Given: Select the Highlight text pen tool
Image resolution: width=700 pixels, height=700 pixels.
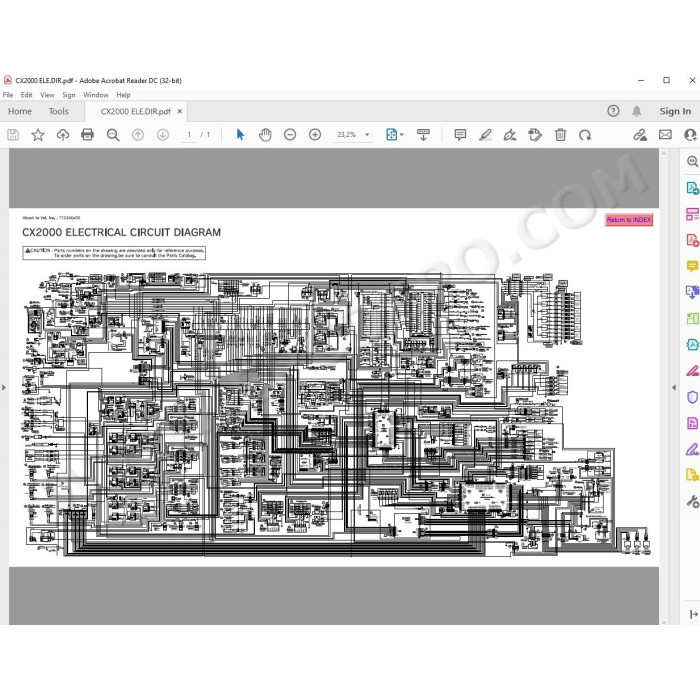Looking at the screenshot, I should (x=485, y=134).
